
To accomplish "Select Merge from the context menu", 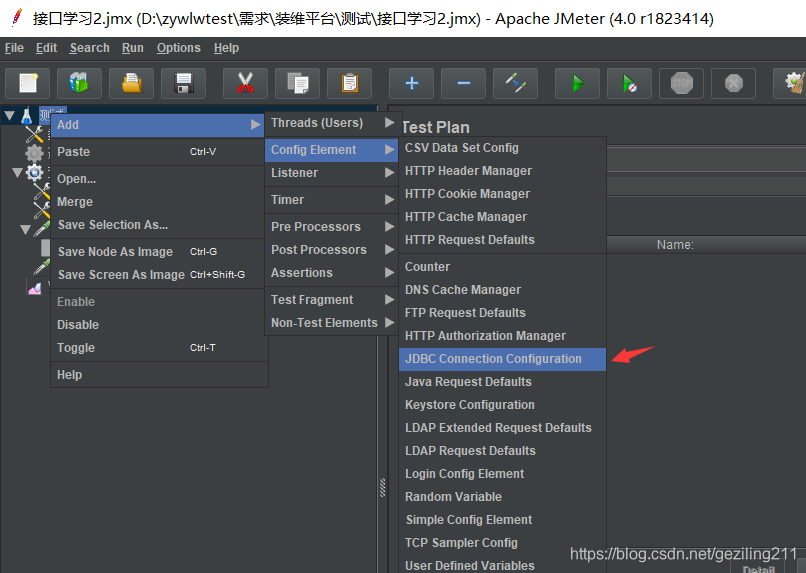I will 158,201.
